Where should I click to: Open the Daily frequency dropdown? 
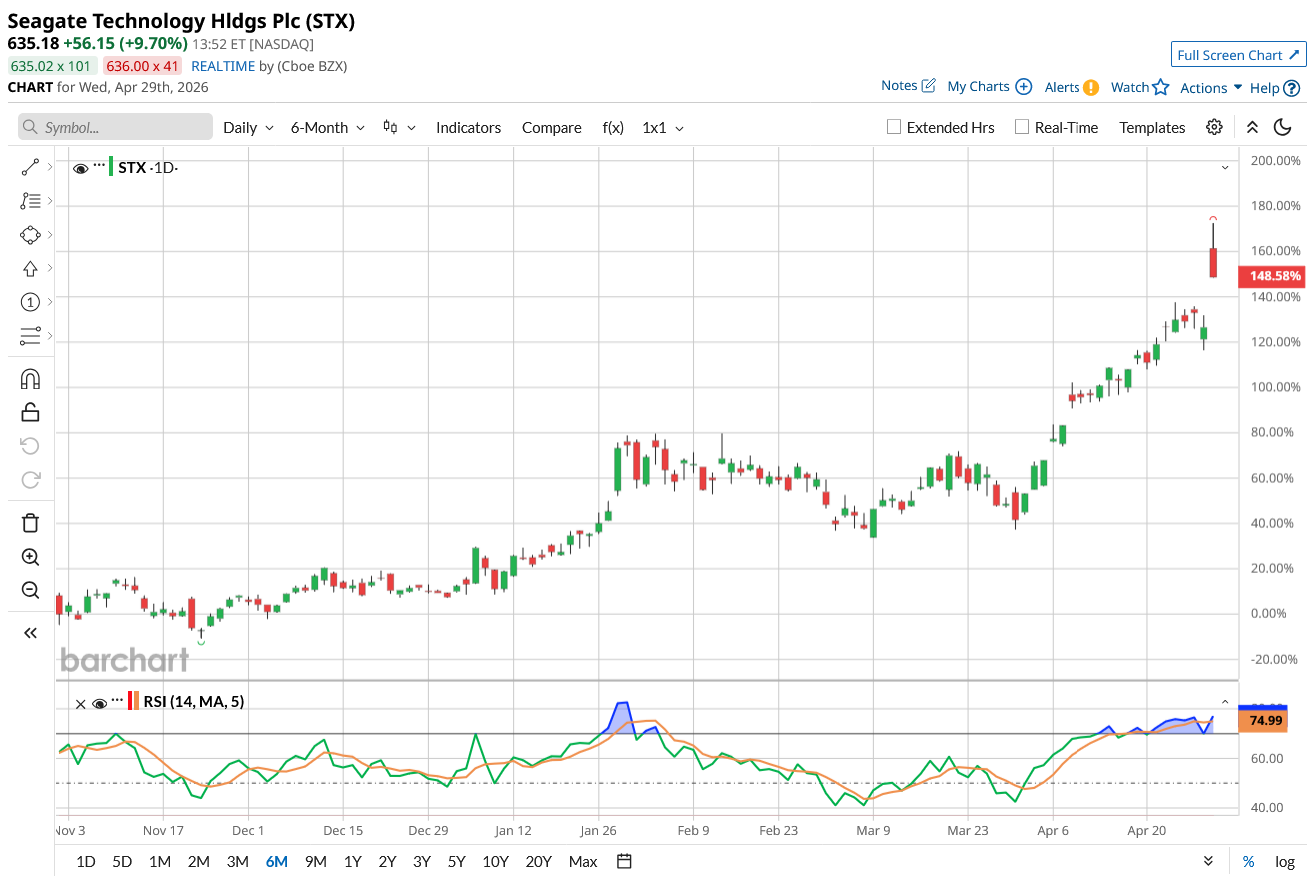point(248,128)
